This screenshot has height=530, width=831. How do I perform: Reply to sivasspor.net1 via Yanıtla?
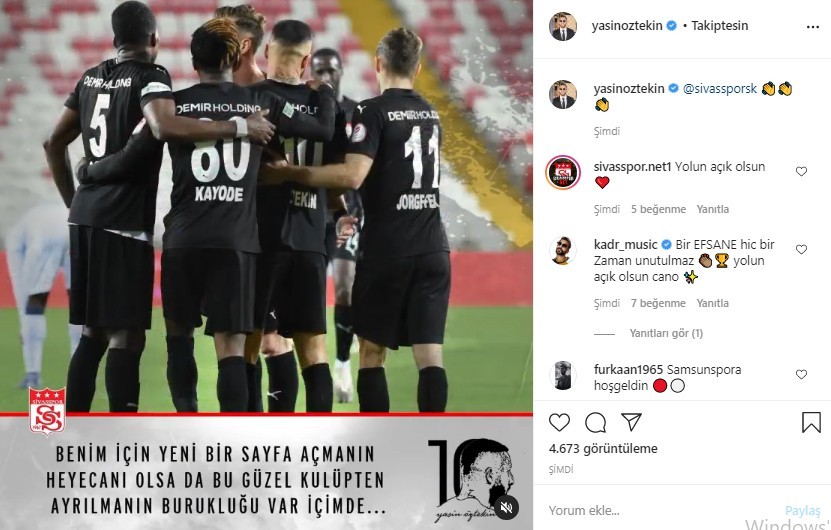[712, 209]
